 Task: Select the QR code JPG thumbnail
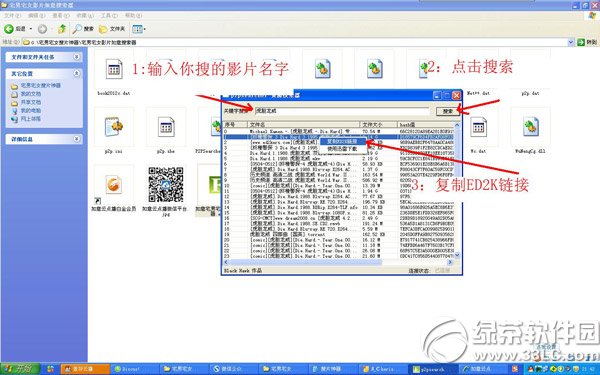tap(166, 184)
